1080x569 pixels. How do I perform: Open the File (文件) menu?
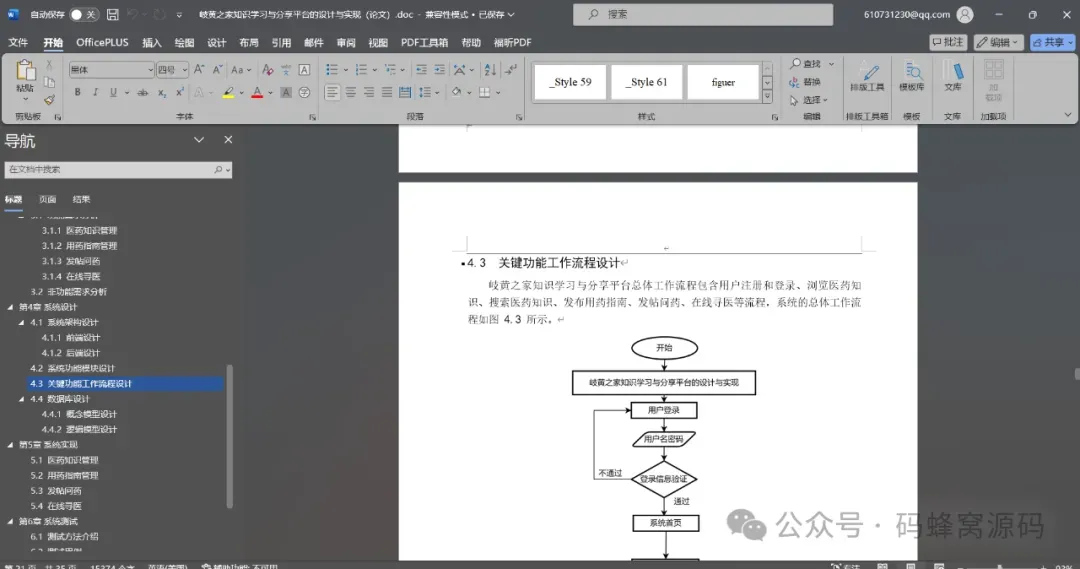point(18,43)
